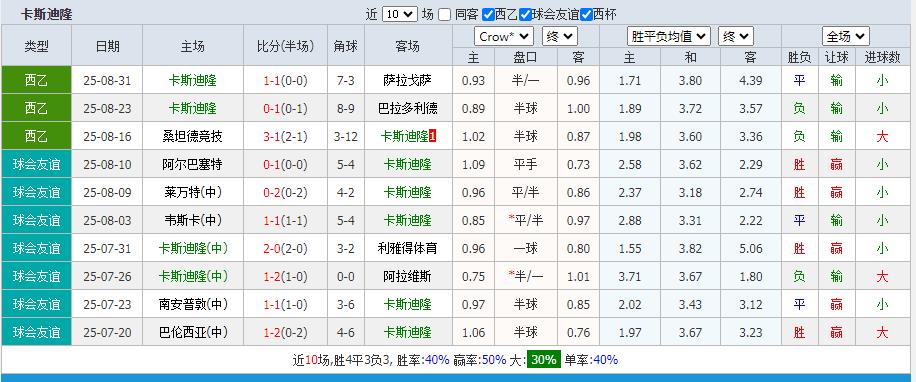Open the 巴拉多利德 team link

(408, 108)
